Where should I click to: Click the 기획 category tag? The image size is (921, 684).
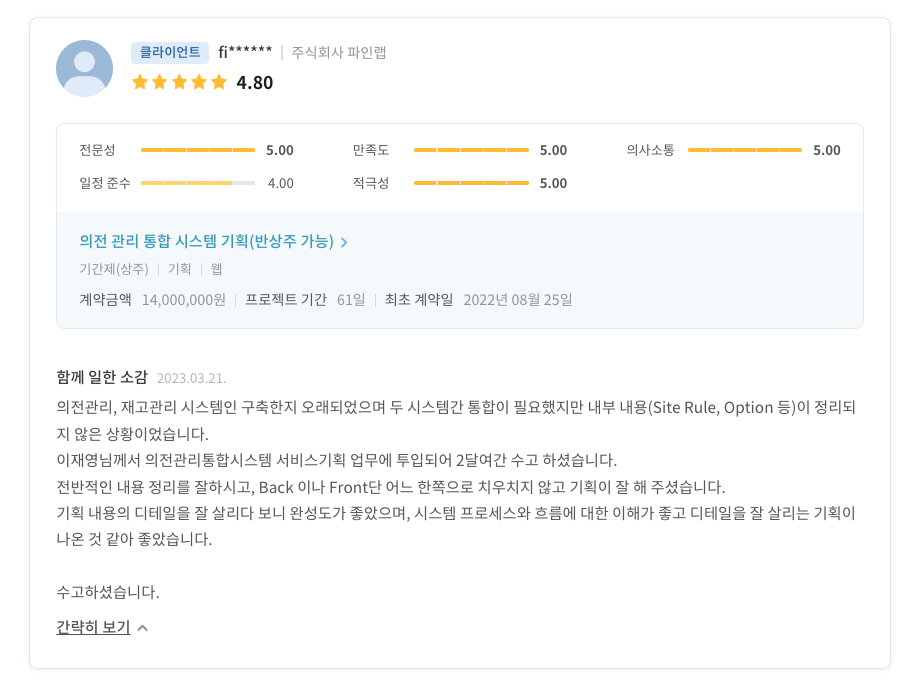click(180, 269)
